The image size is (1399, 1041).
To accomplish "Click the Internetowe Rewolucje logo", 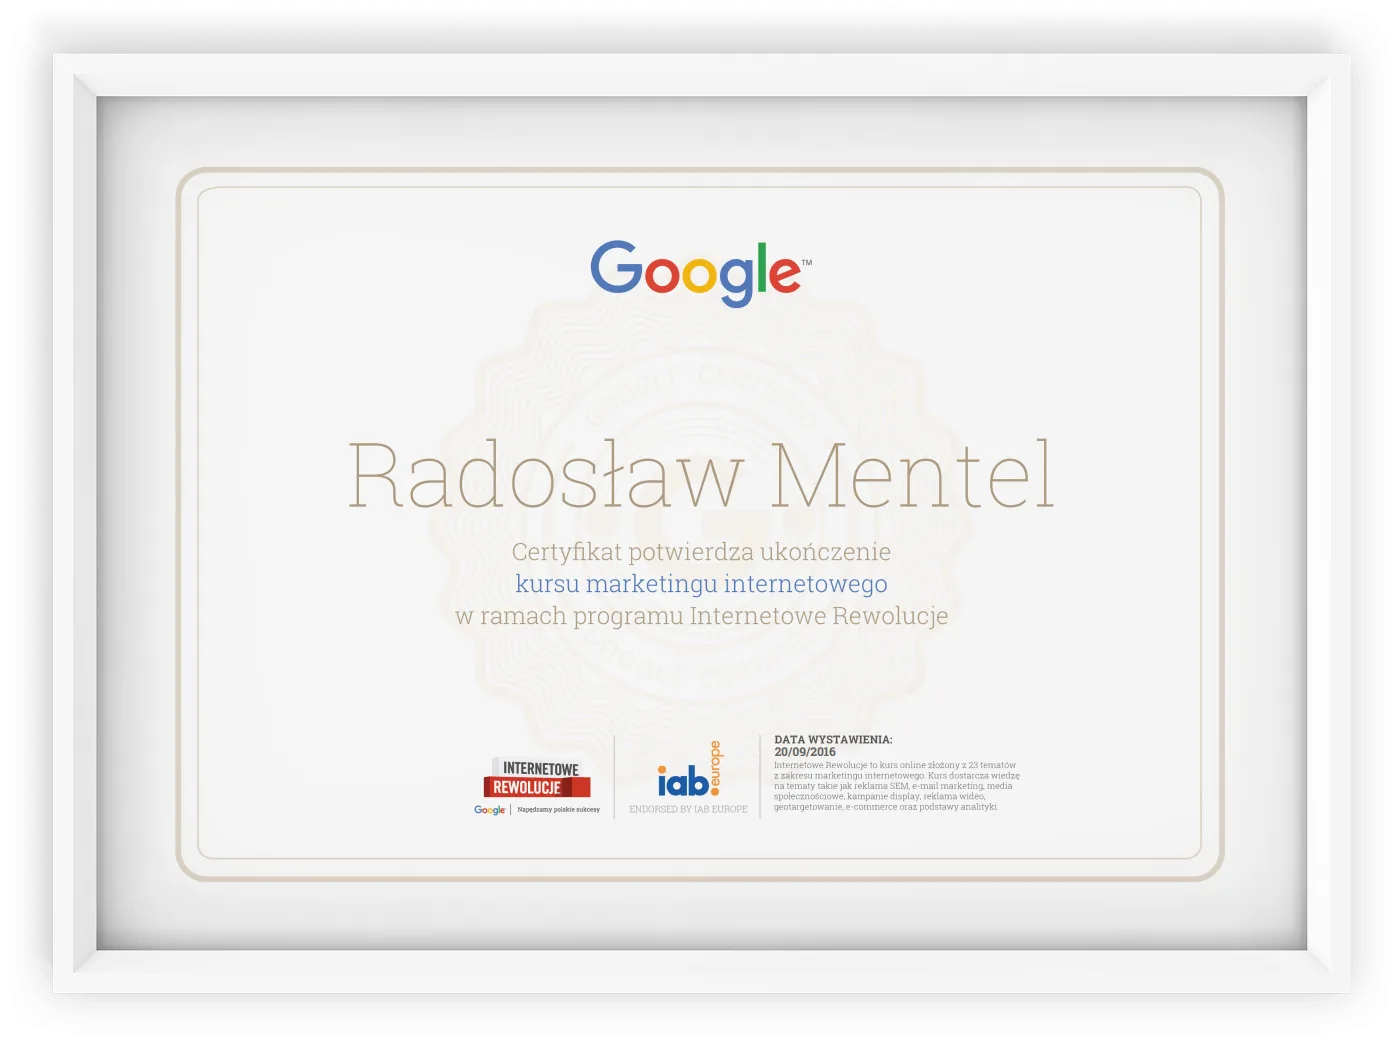I will coord(537,777).
